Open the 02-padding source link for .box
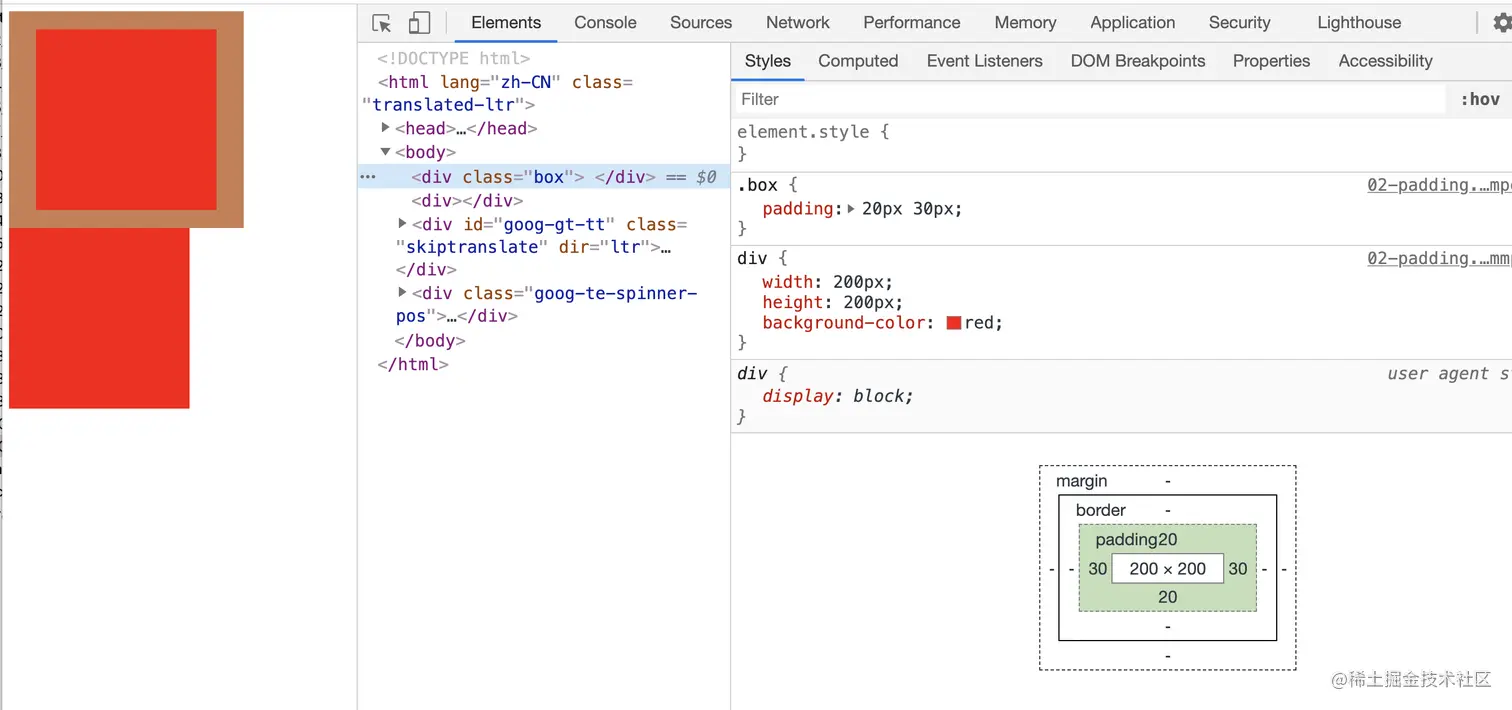Viewport: 1512px width, 710px height. click(1438, 185)
